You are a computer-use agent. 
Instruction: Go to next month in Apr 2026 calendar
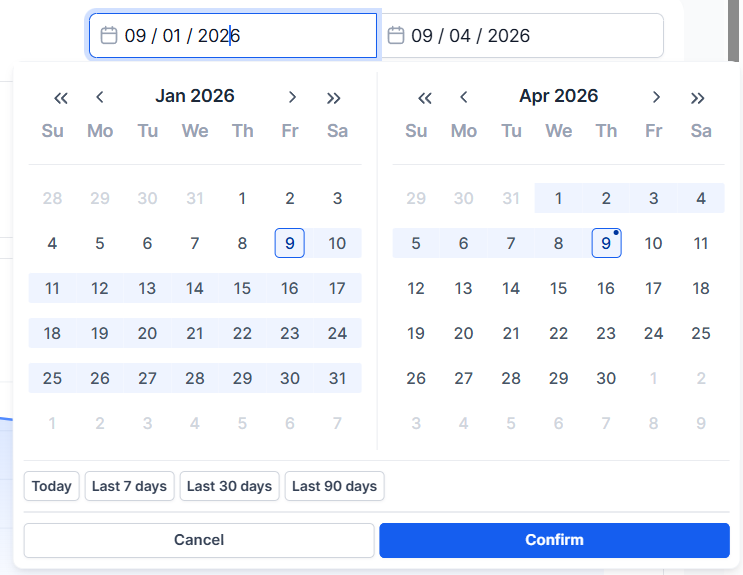click(x=656, y=97)
